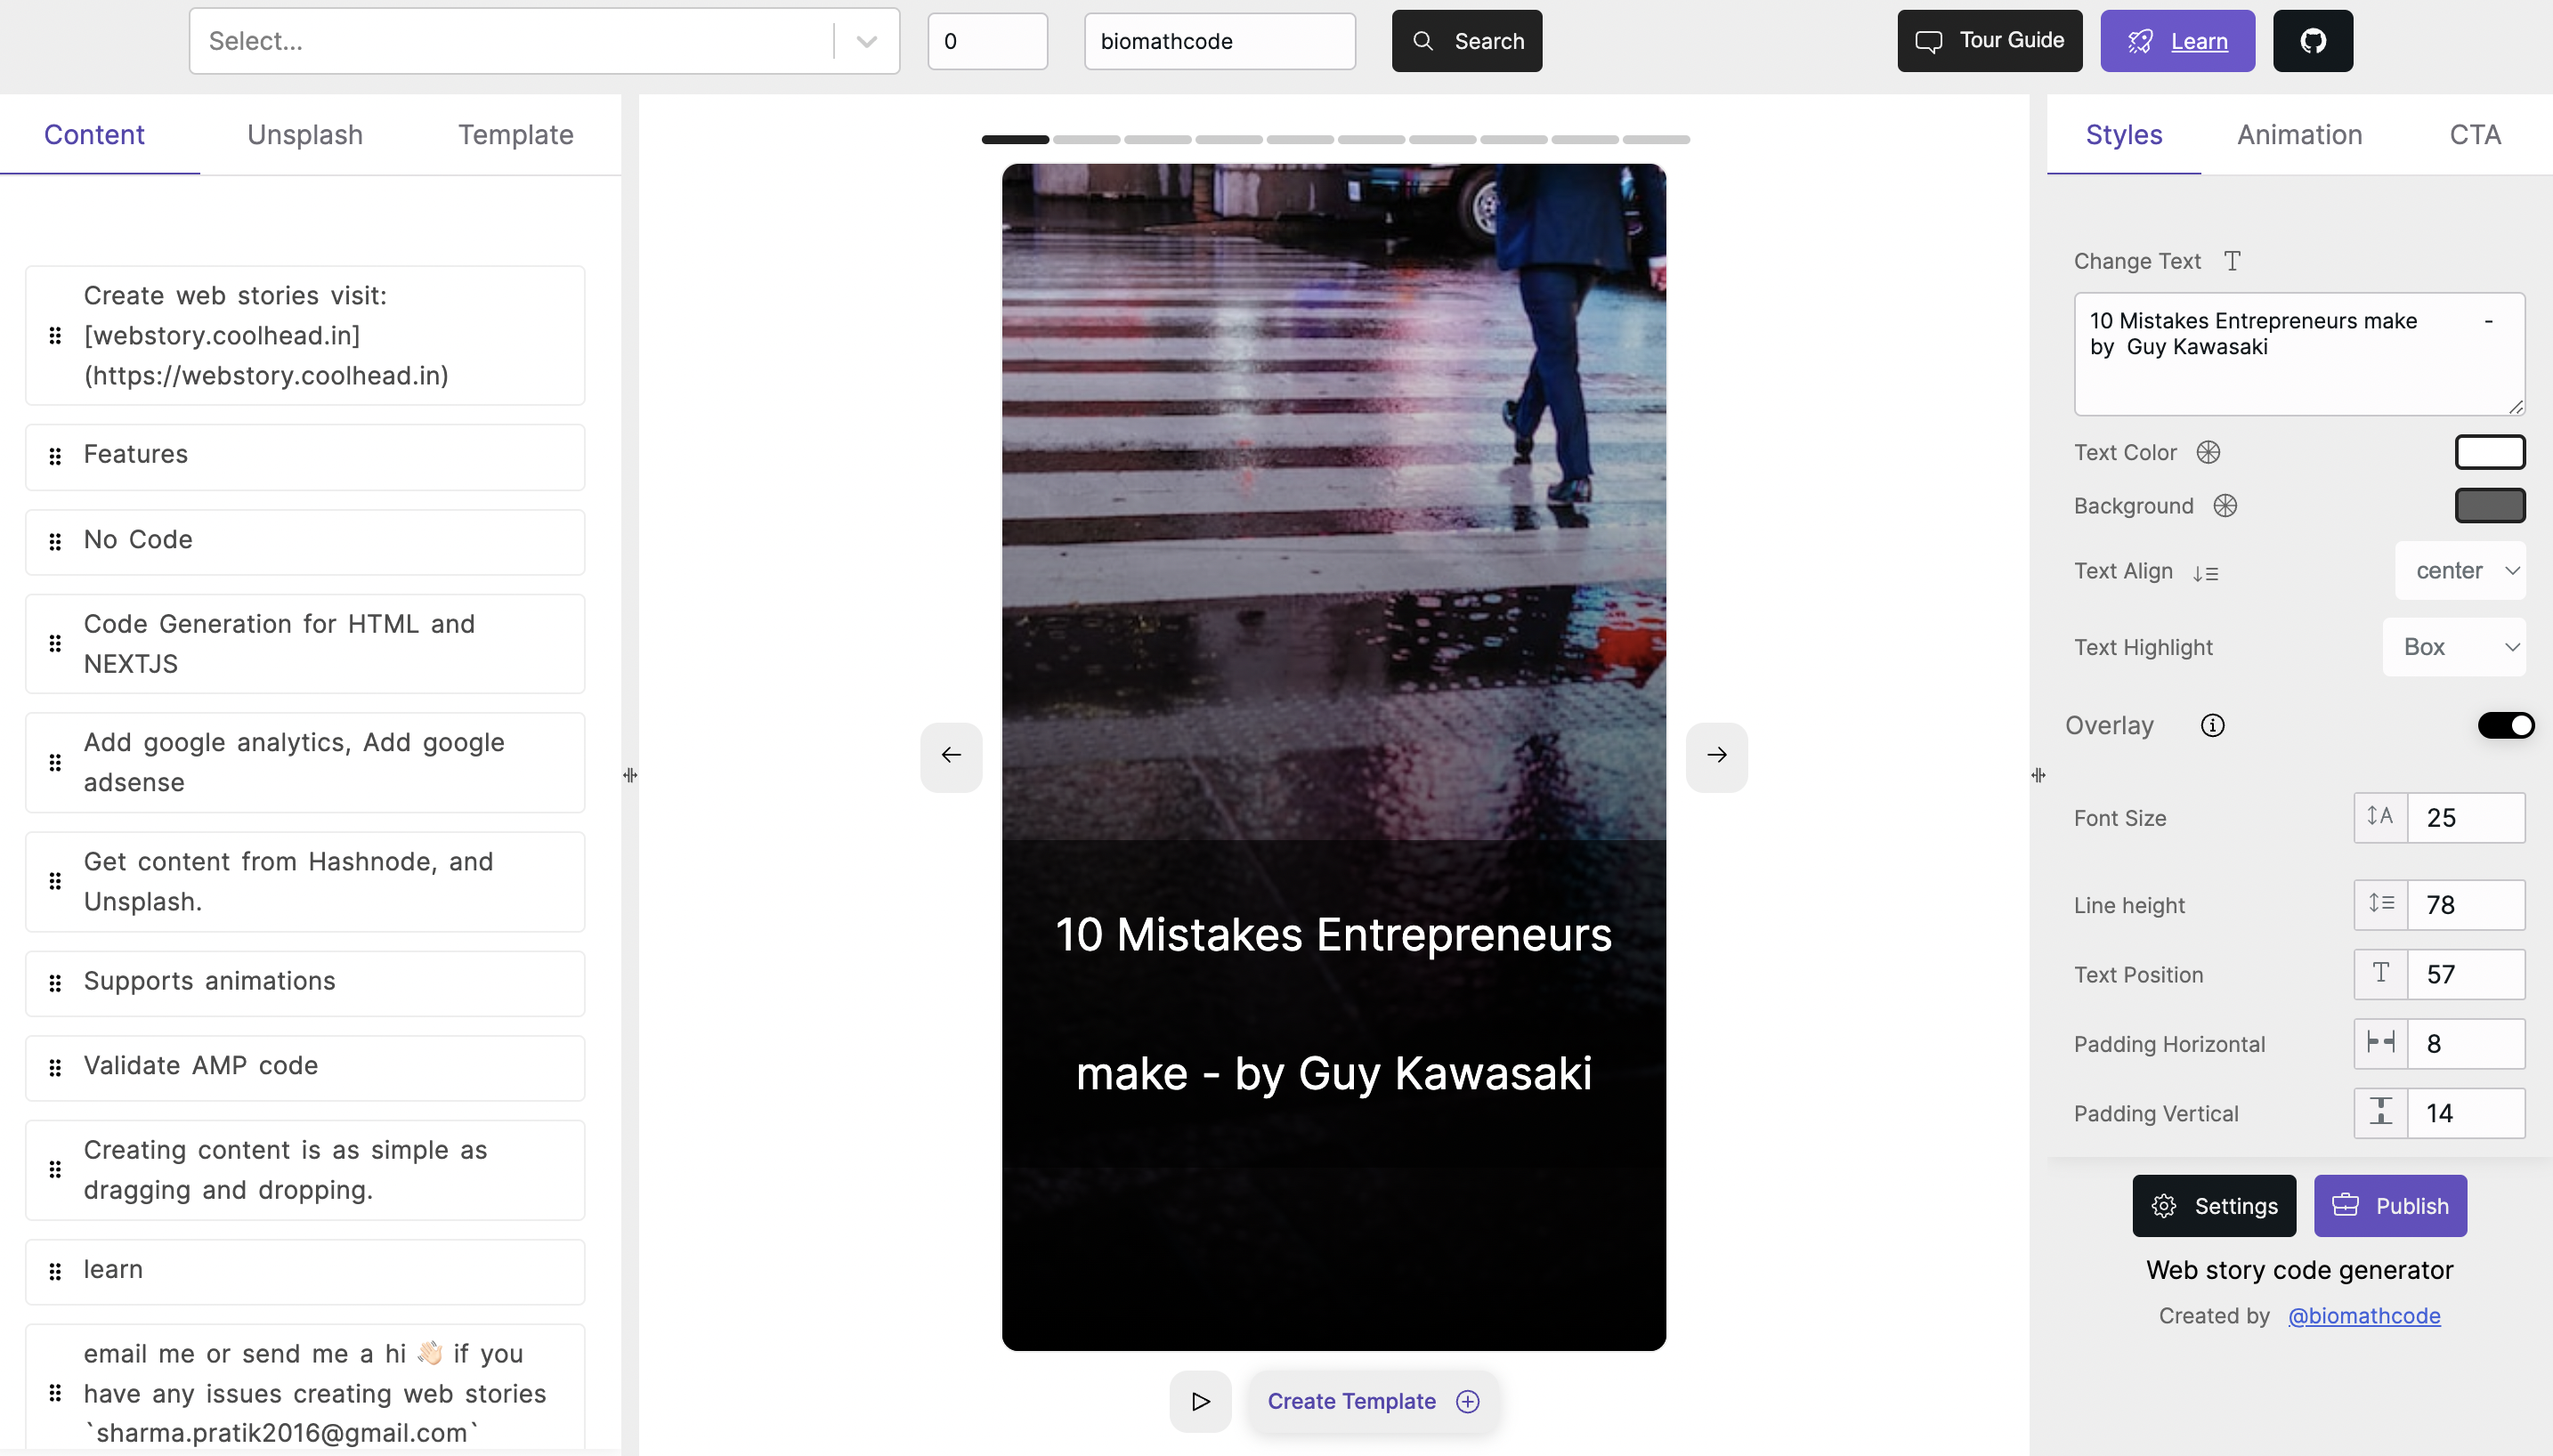Open the white Text Color swatch
The image size is (2553, 1456).
pyautogui.click(x=2490, y=452)
